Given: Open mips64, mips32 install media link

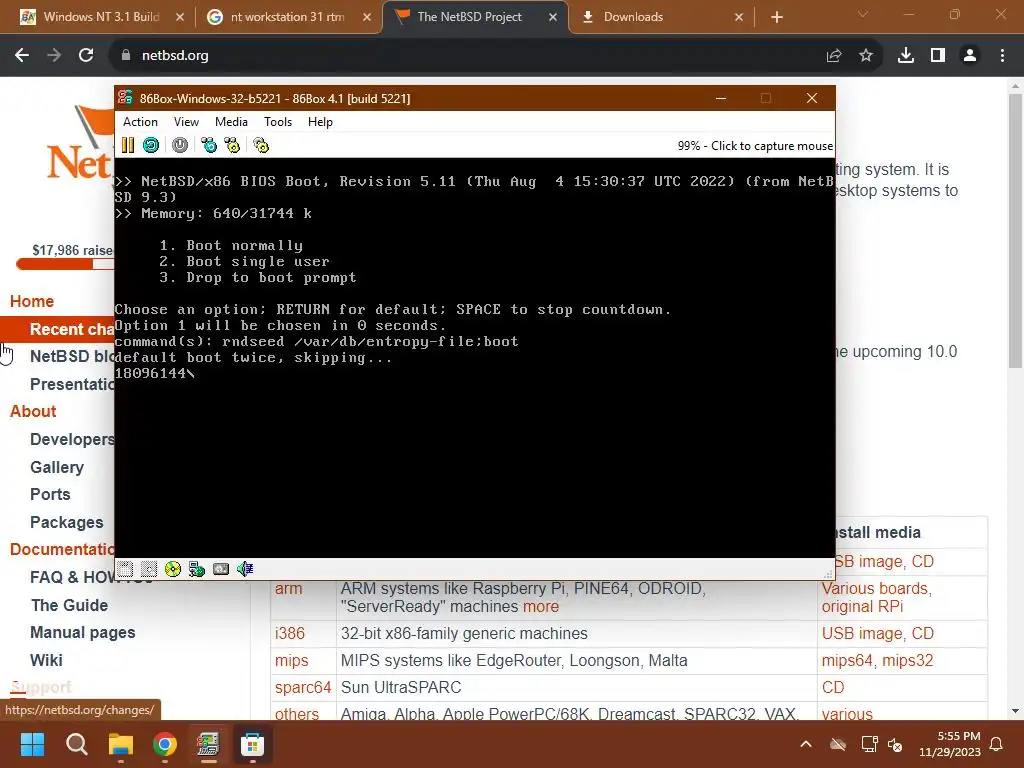Looking at the screenshot, I should (x=877, y=660).
